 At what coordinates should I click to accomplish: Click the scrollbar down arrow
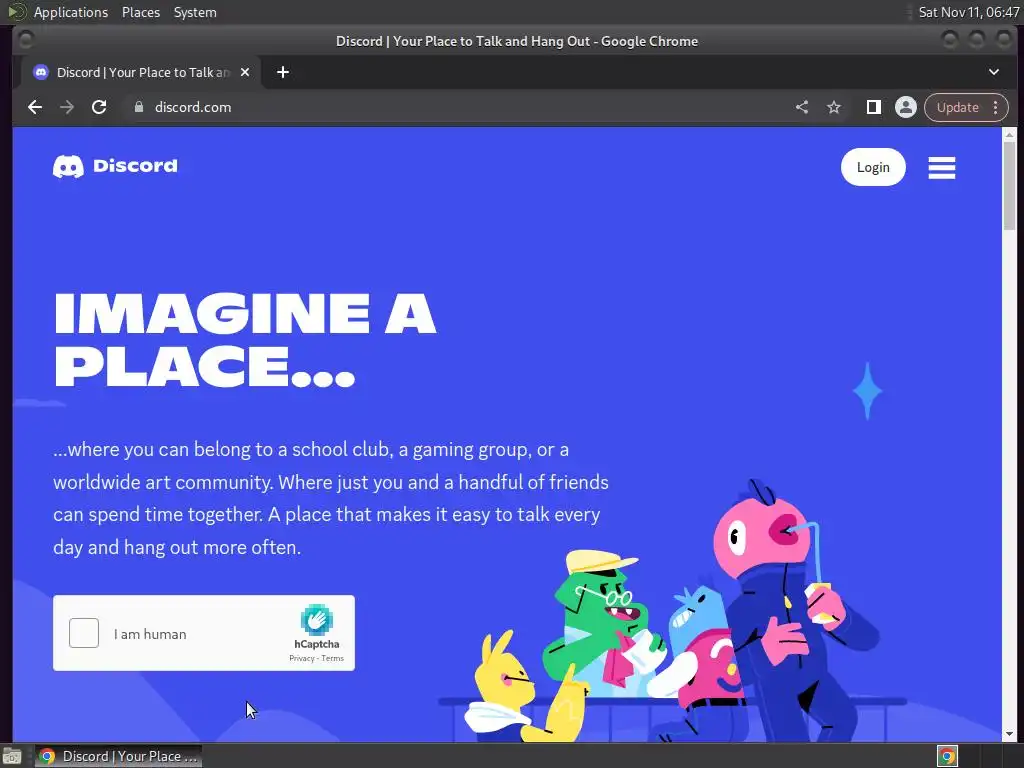pos(1009,735)
